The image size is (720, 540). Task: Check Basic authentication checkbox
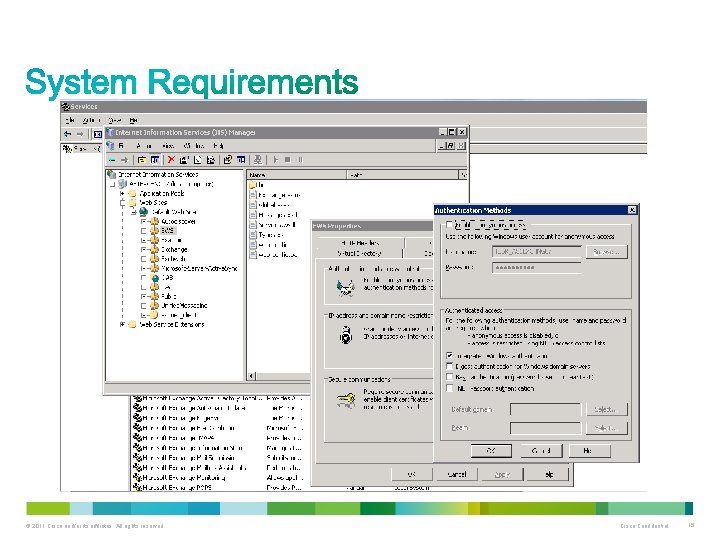[x=450, y=377]
